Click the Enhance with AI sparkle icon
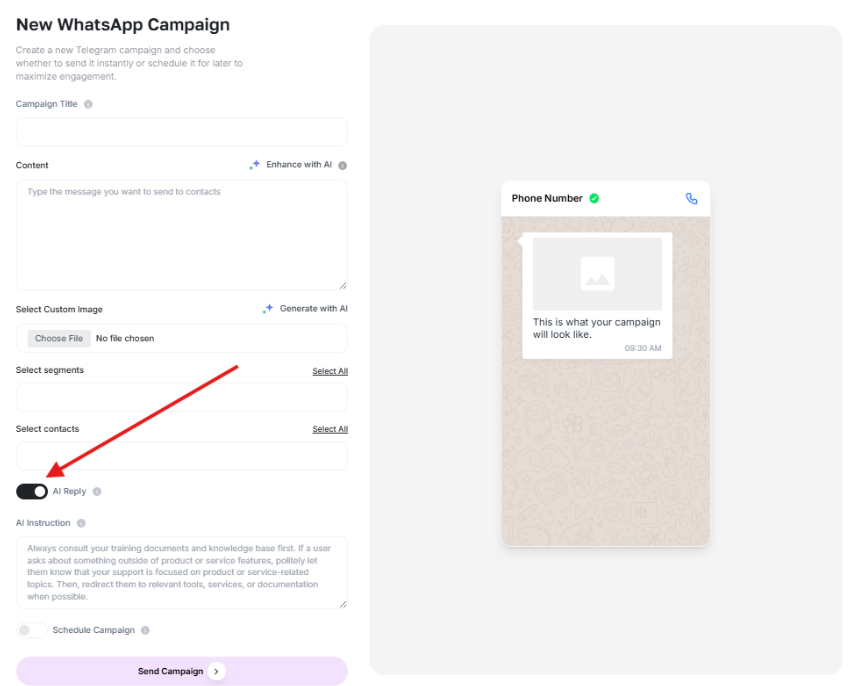The width and height of the screenshot is (848, 686). click(x=255, y=164)
